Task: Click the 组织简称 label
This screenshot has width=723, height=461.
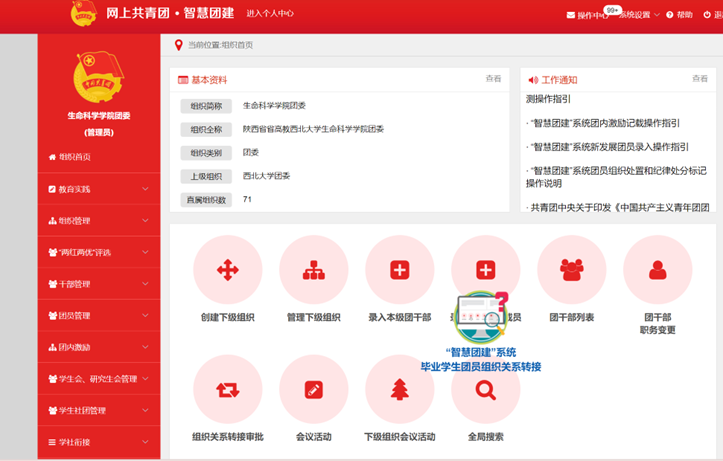Action: point(206,106)
